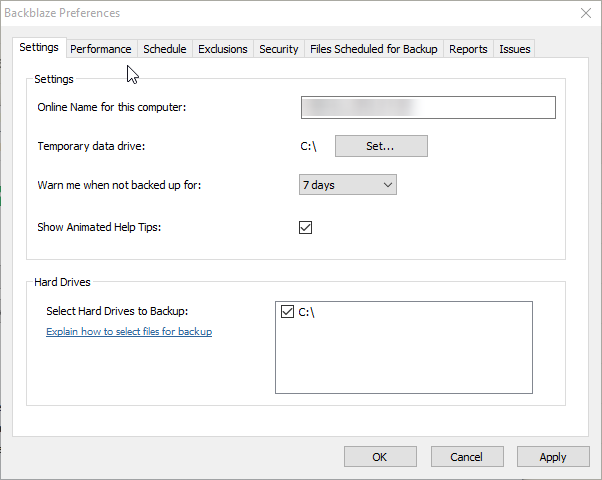Open the Schedule tab
This screenshot has height=480, width=602.
(x=165, y=49)
